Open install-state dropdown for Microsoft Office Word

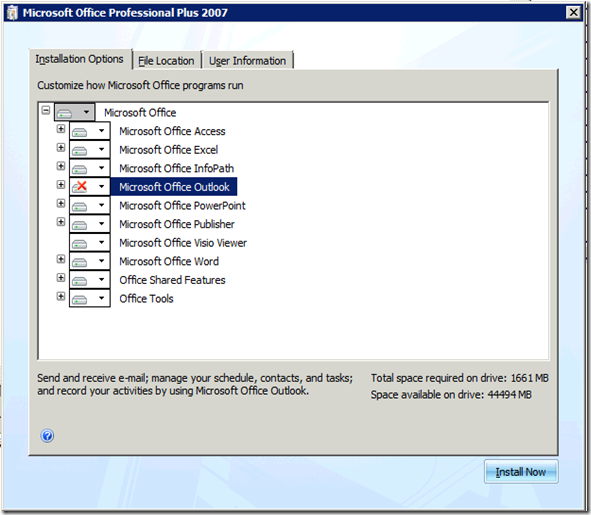[x=90, y=261]
